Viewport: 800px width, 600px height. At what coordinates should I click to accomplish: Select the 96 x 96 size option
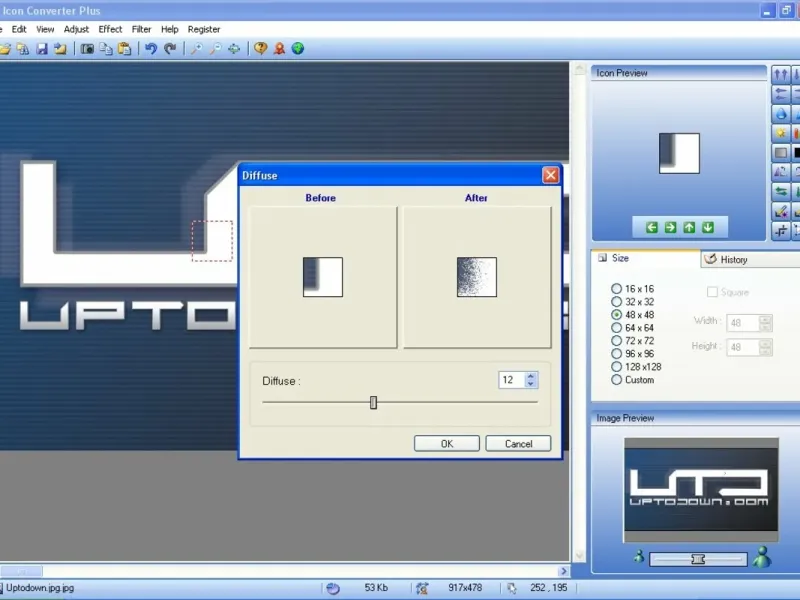632,354
